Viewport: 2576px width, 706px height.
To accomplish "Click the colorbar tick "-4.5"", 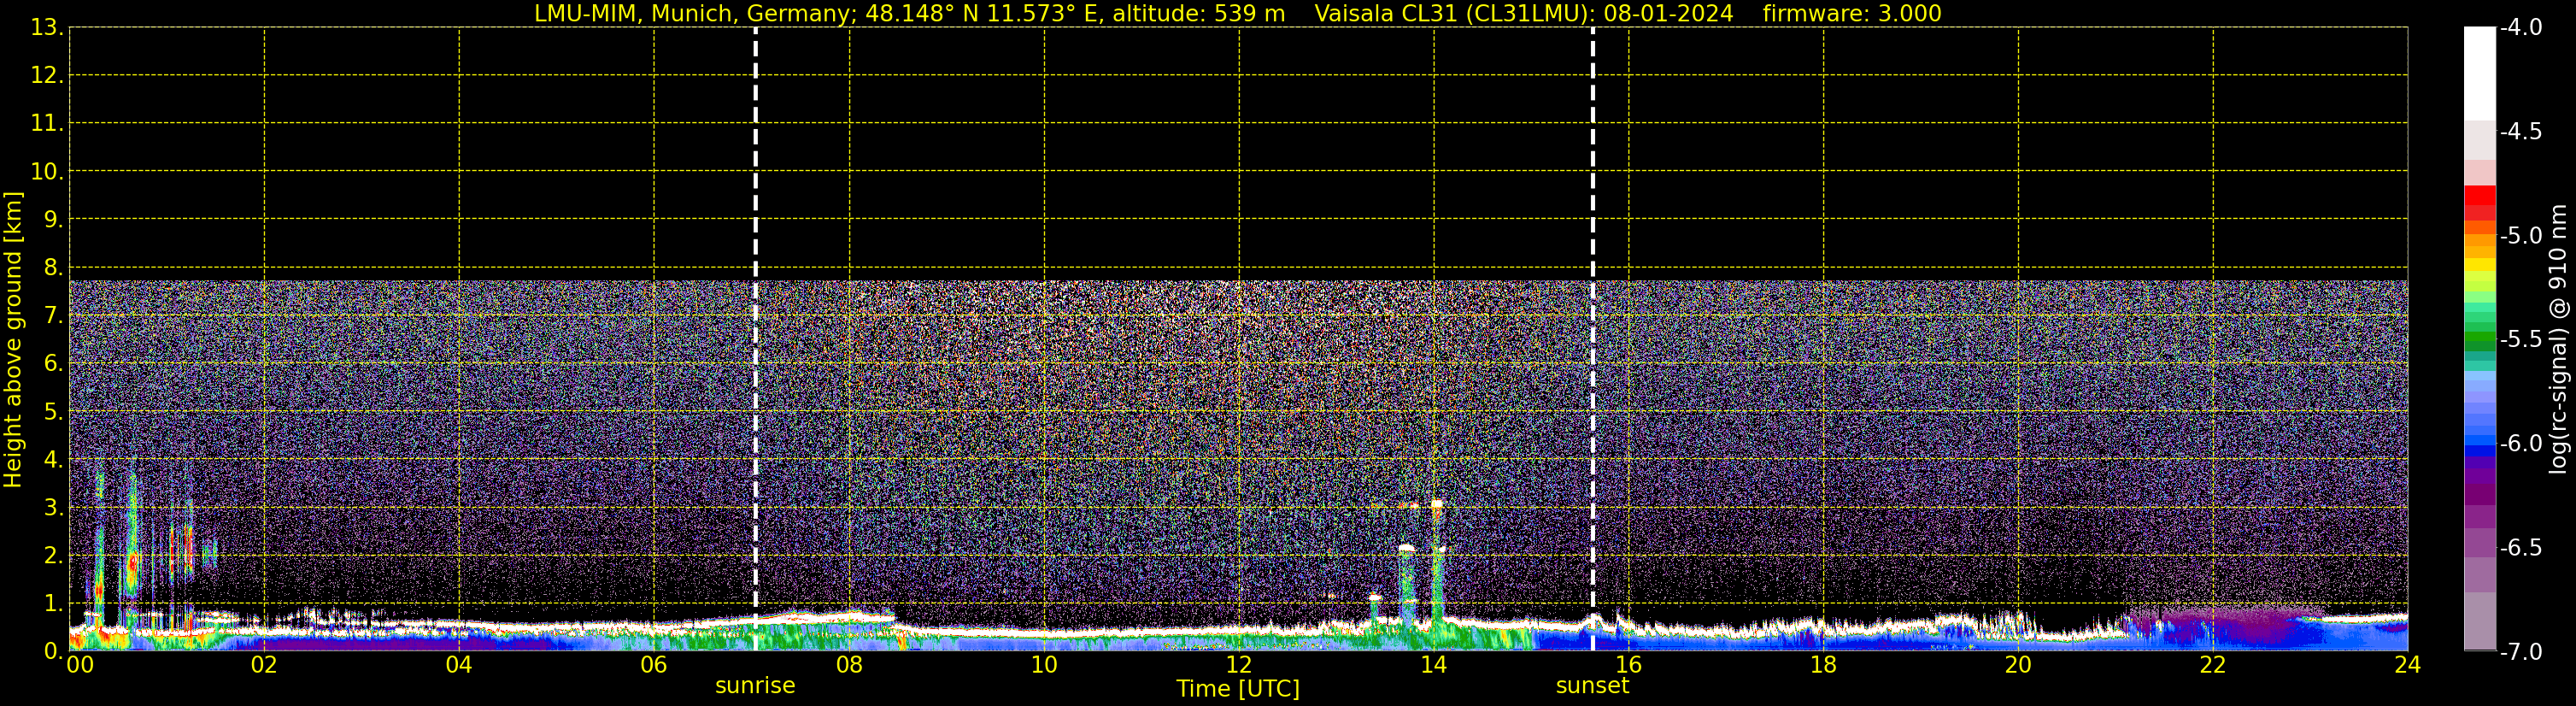I will (x=2520, y=132).
